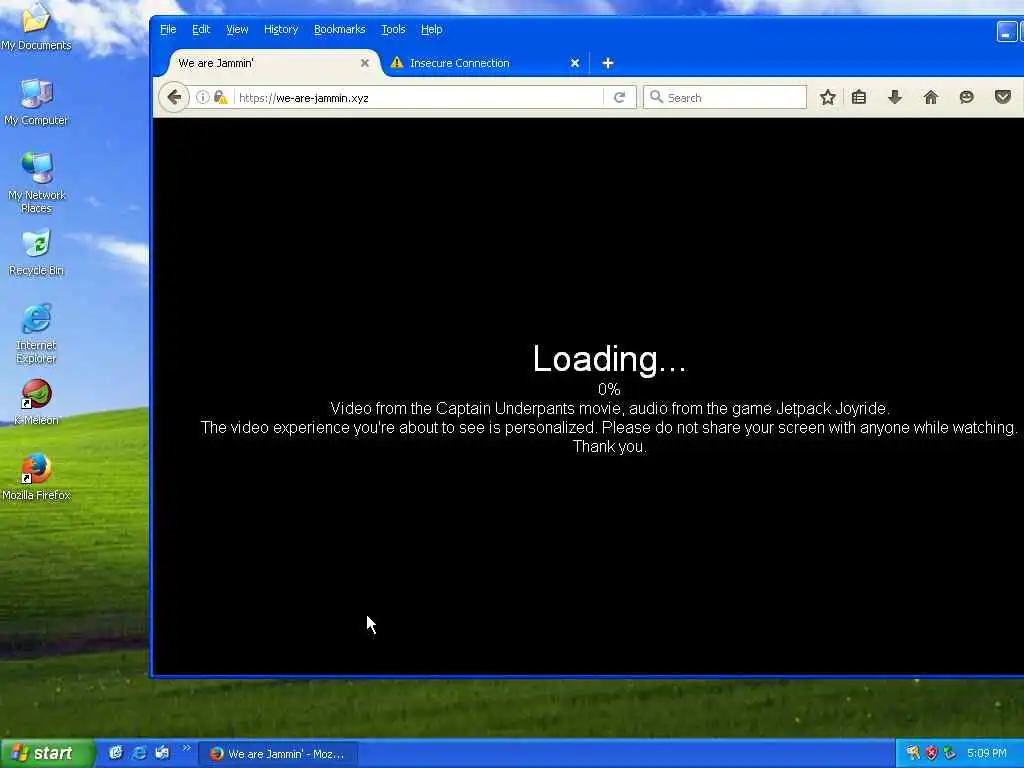Open the File menu
Screen dimensions: 1024x768
coord(168,29)
